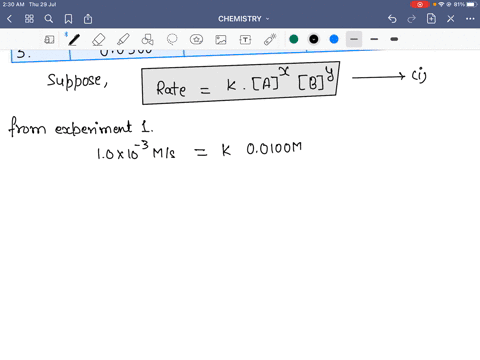Tap the handwritten word 'Suppose,'

pyautogui.click(x=77, y=81)
